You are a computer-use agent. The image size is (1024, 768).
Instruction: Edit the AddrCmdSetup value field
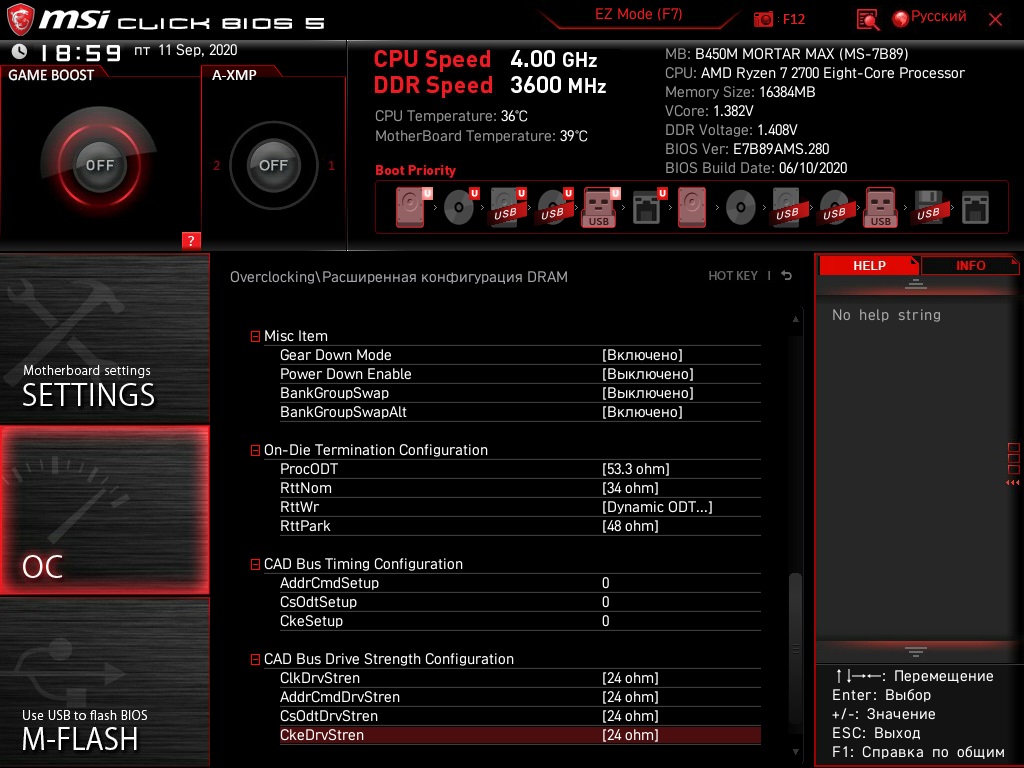(605, 583)
